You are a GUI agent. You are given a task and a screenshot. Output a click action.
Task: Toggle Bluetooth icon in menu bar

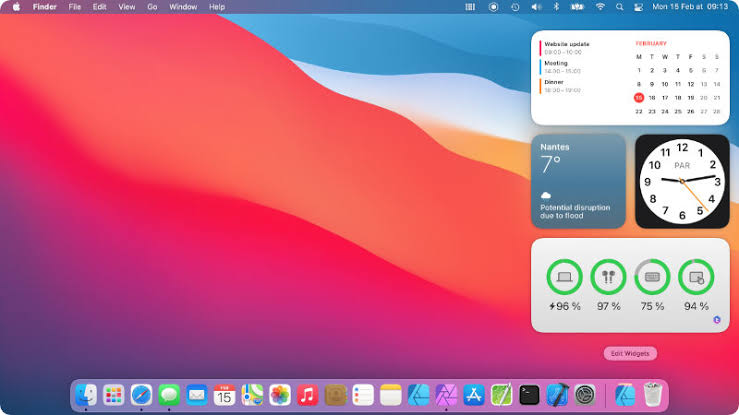pyautogui.click(x=557, y=7)
